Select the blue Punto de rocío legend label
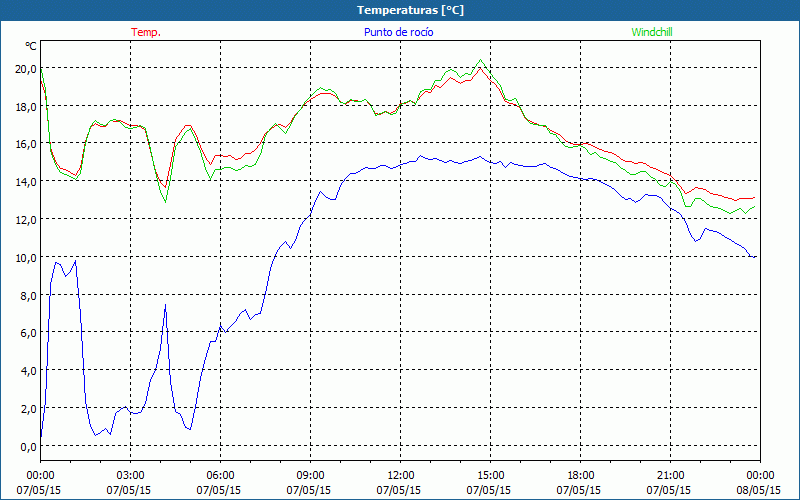 [398, 32]
